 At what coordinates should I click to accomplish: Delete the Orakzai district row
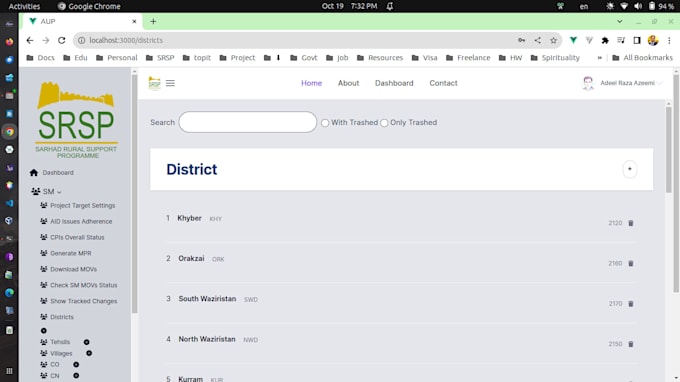[x=631, y=263]
